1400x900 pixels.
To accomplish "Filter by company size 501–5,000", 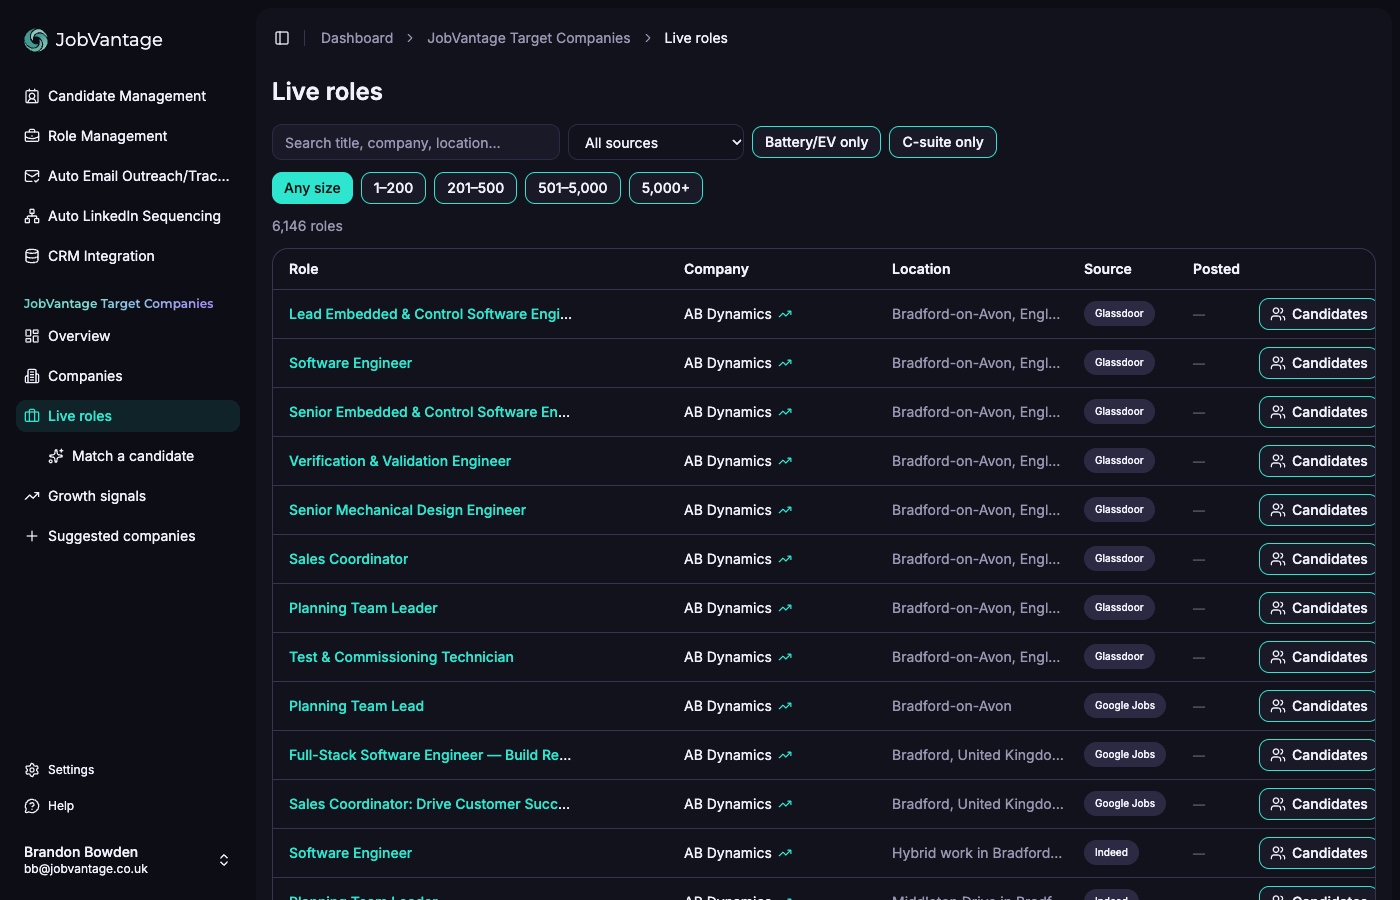I will pyautogui.click(x=573, y=188).
